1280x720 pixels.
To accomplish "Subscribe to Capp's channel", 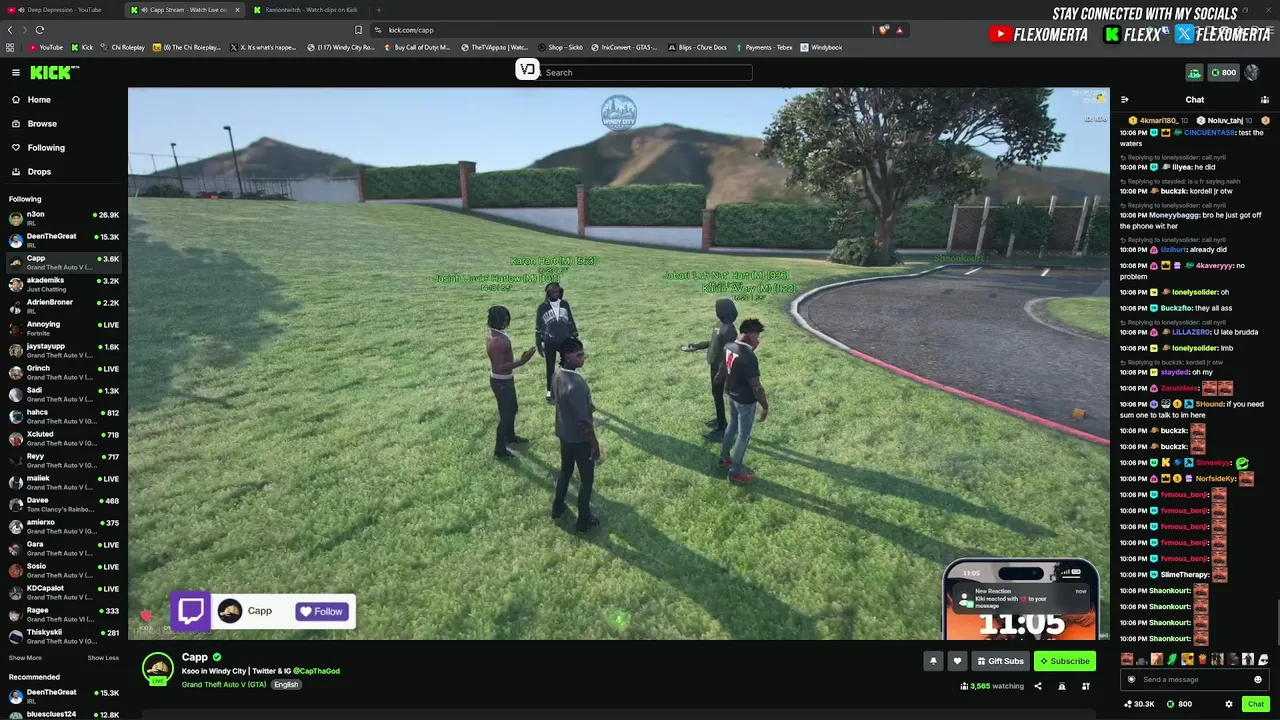I will (x=1064, y=661).
